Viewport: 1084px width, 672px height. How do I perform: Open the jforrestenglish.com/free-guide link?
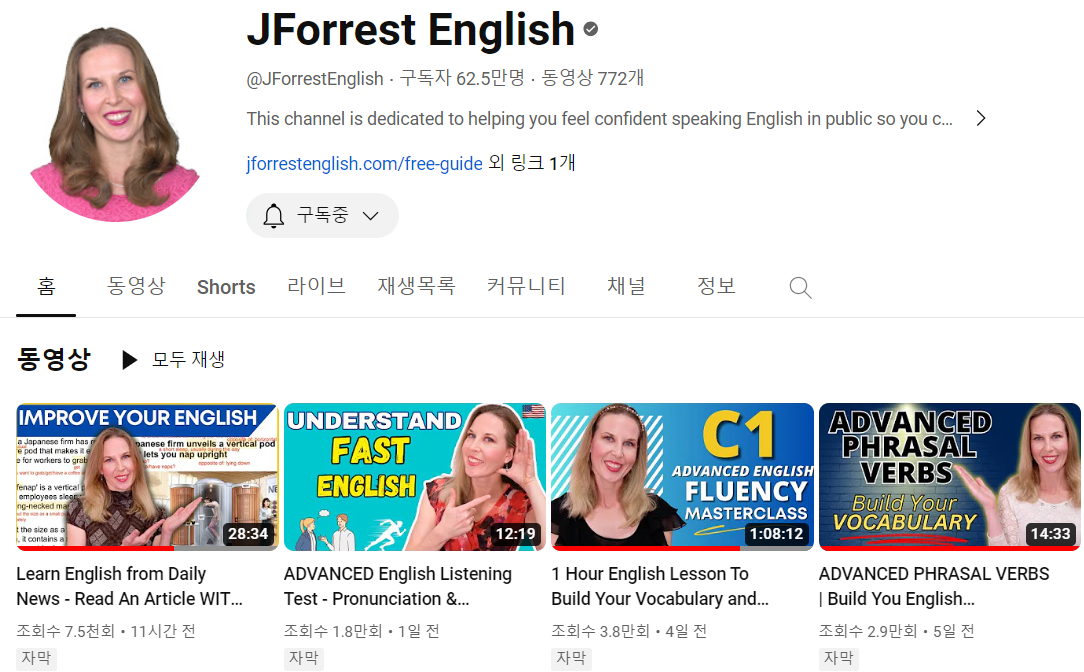click(364, 163)
